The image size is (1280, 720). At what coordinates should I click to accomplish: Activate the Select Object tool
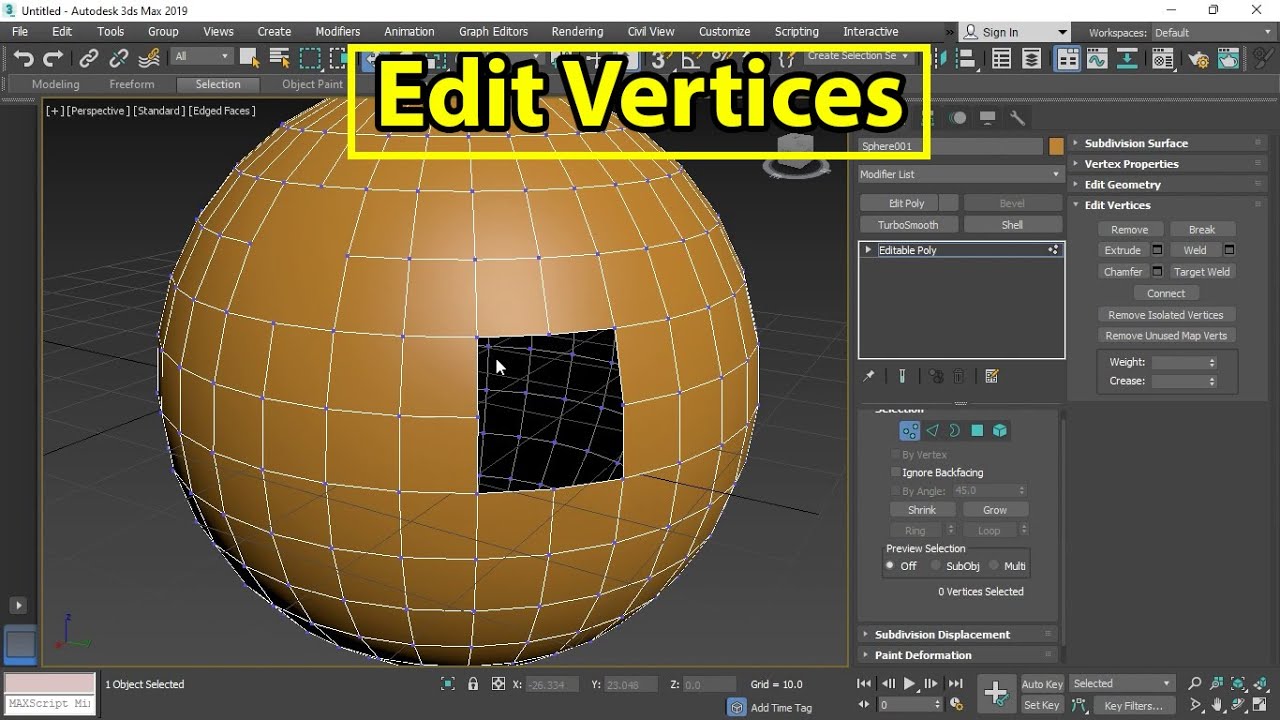coord(249,58)
